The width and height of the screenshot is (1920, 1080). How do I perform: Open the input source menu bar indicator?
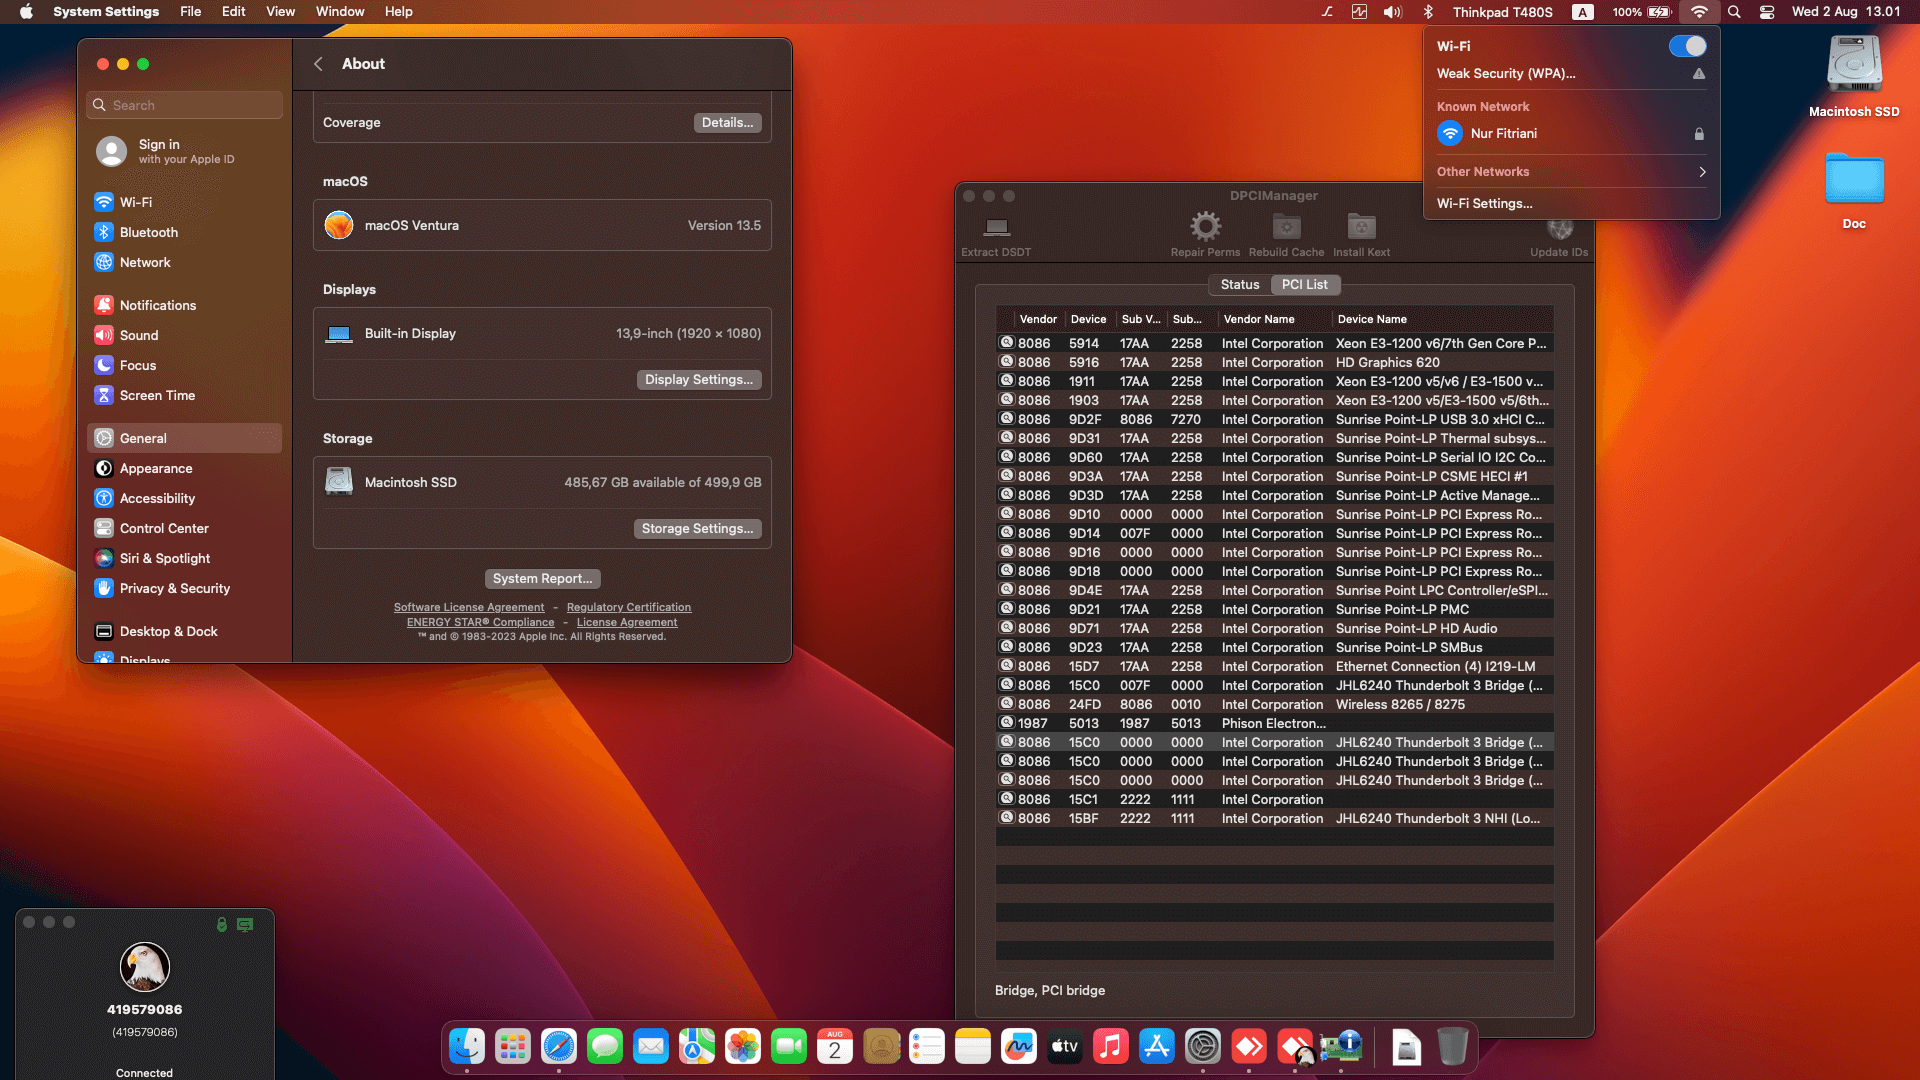point(1582,12)
